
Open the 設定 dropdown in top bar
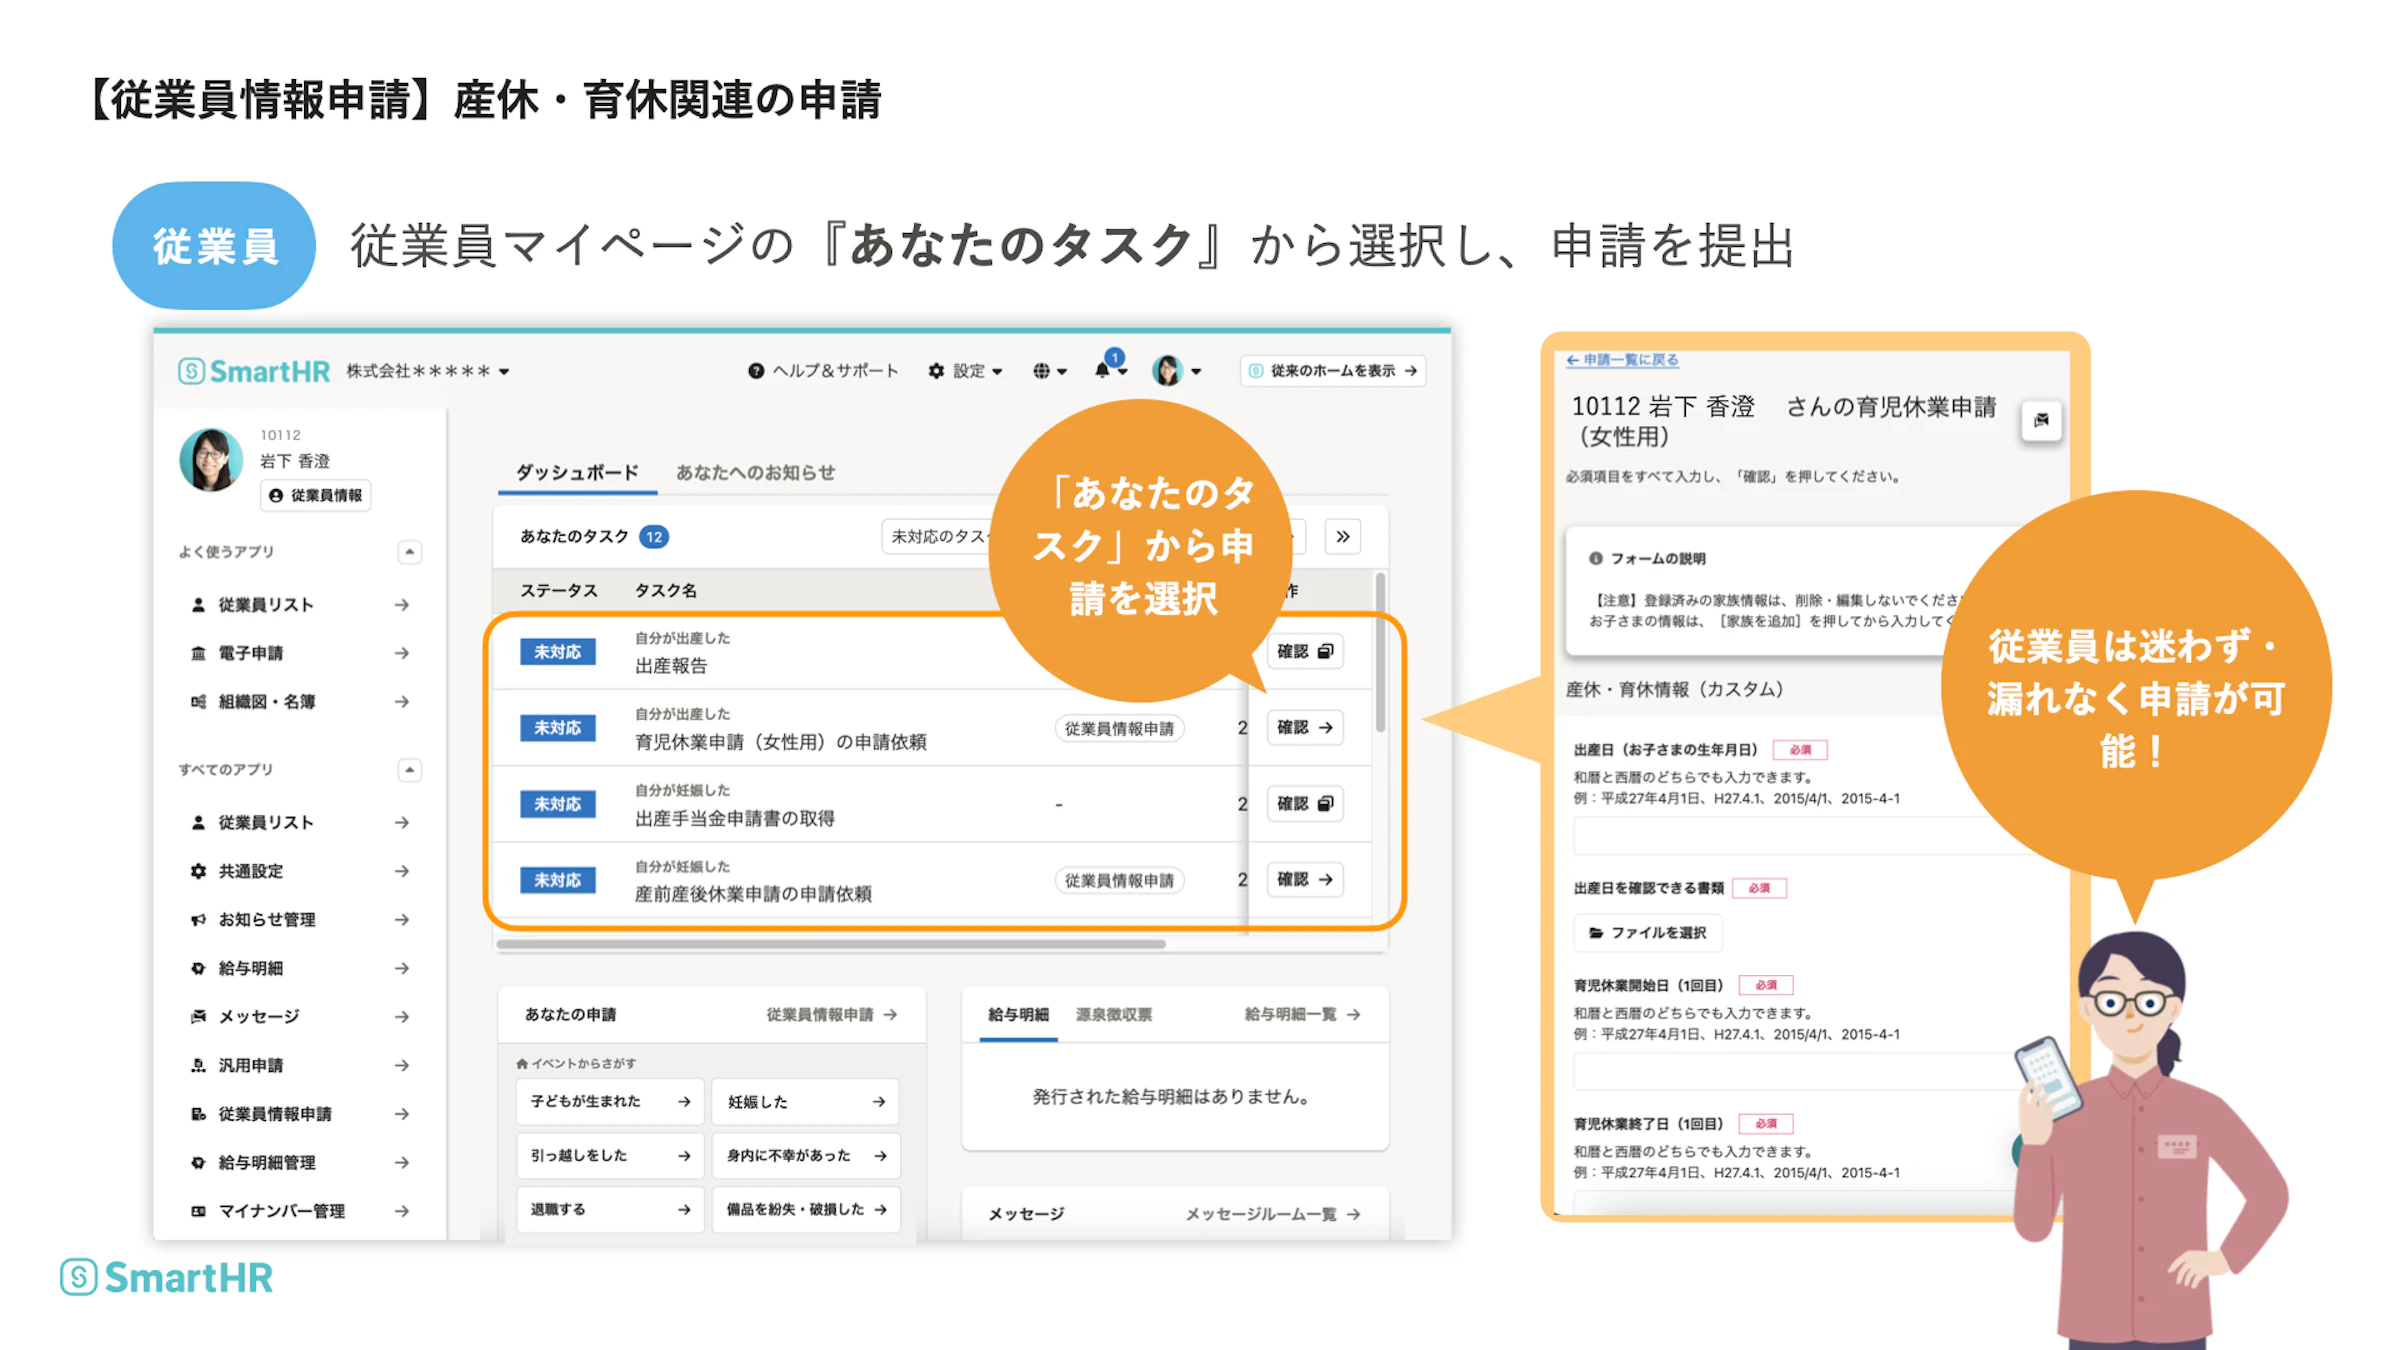pyautogui.click(x=965, y=369)
